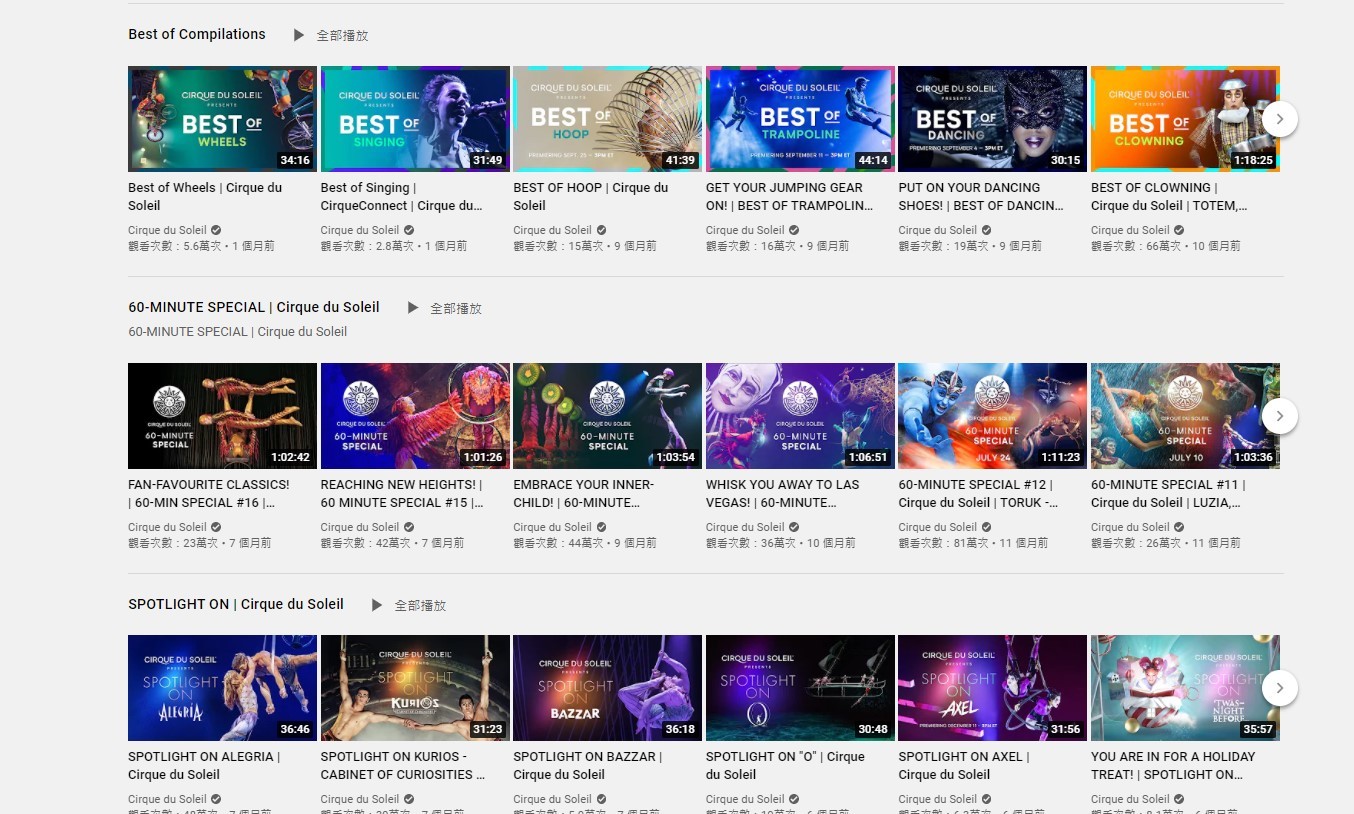
Task: Click the 'BEST OF HOOP' video title
Action: click(x=591, y=196)
